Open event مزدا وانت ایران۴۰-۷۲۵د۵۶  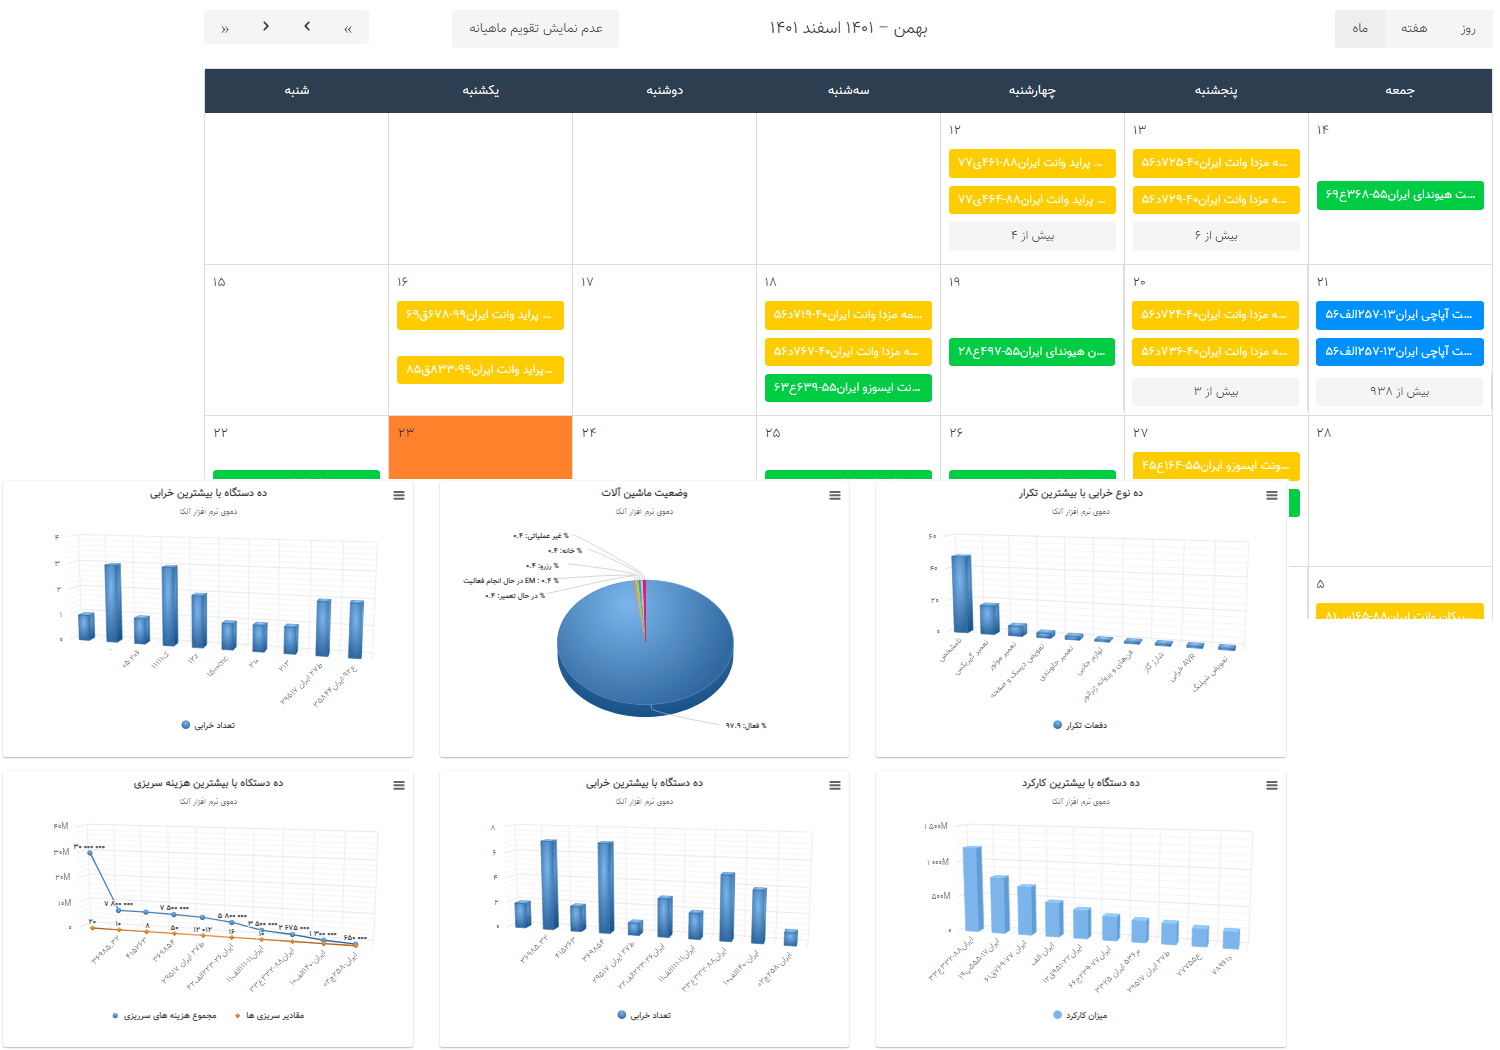pos(1216,163)
